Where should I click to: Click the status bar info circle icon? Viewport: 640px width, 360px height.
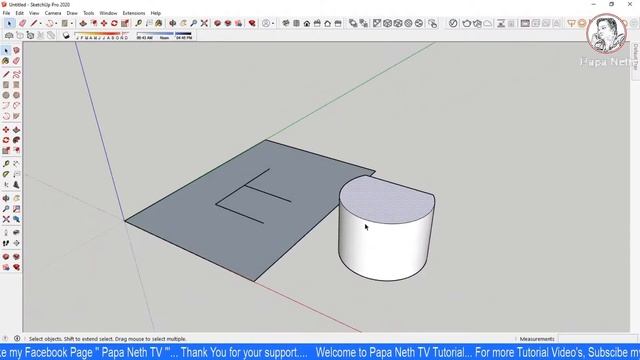(x=17, y=338)
